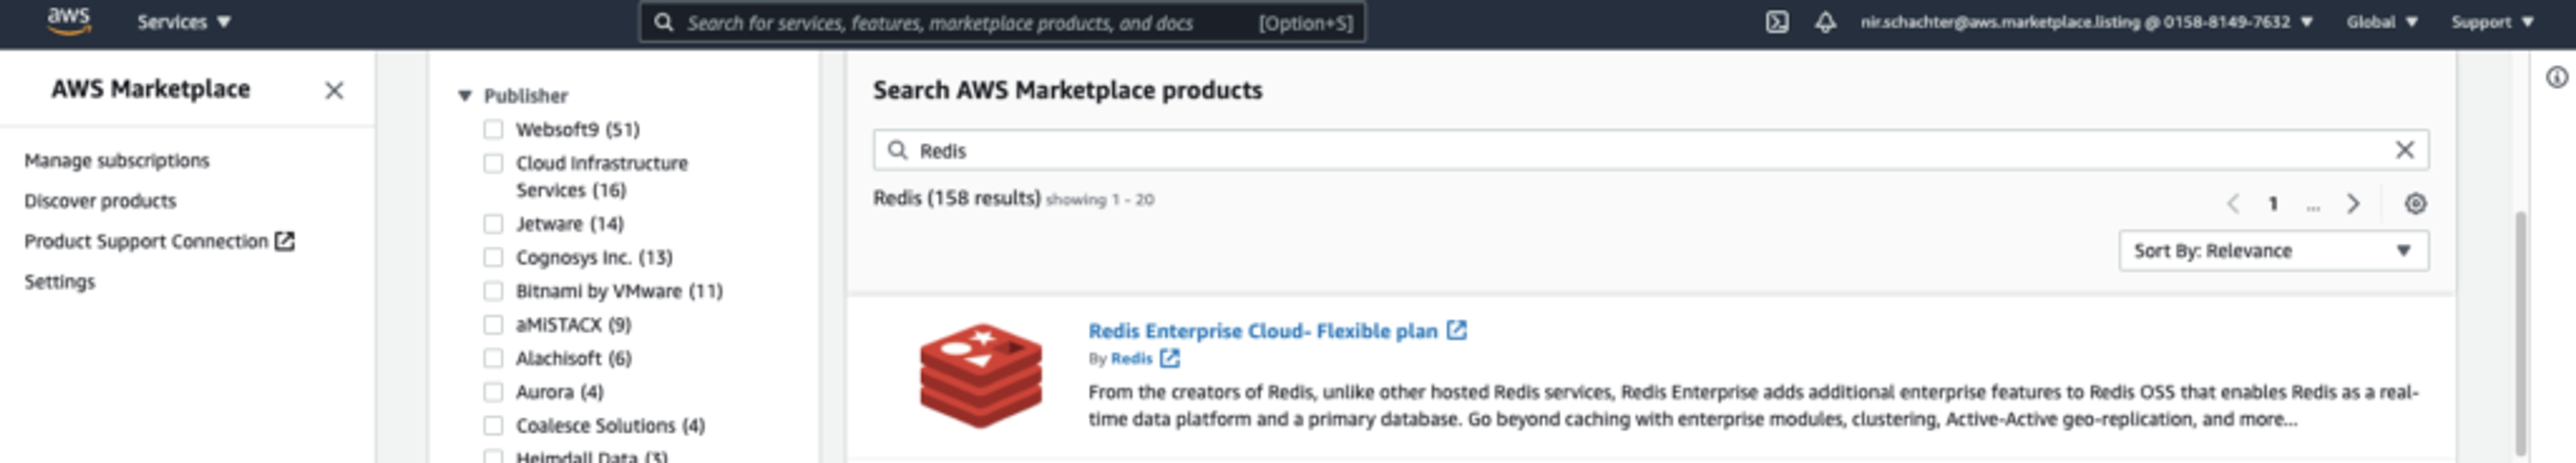
Task: Go to Discover products
Action: [100, 201]
